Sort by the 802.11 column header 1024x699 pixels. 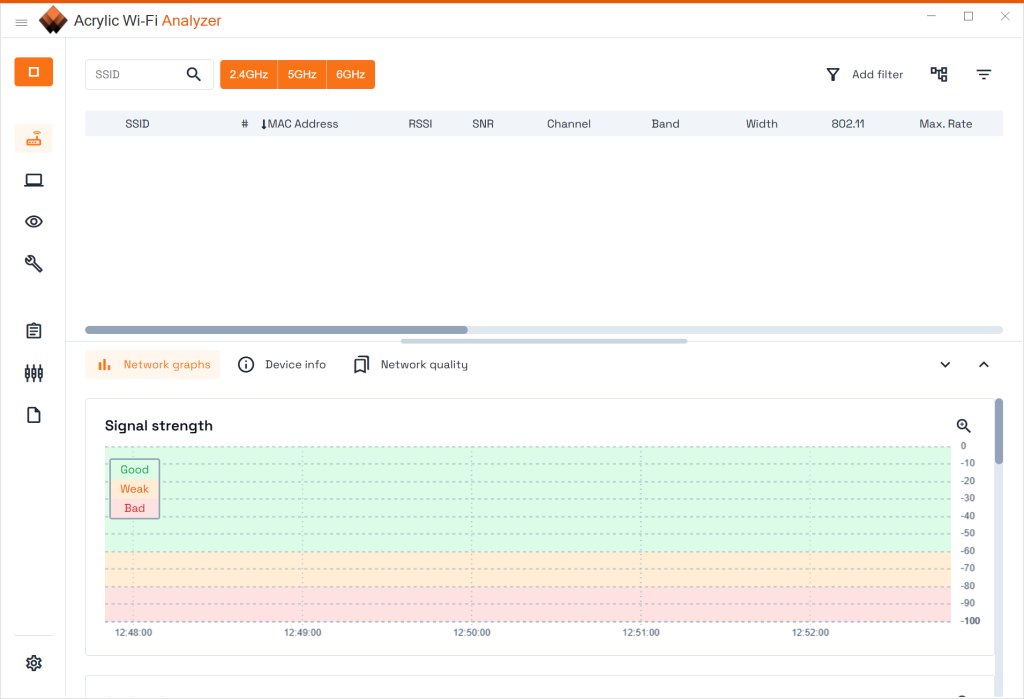[x=848, y=123]
